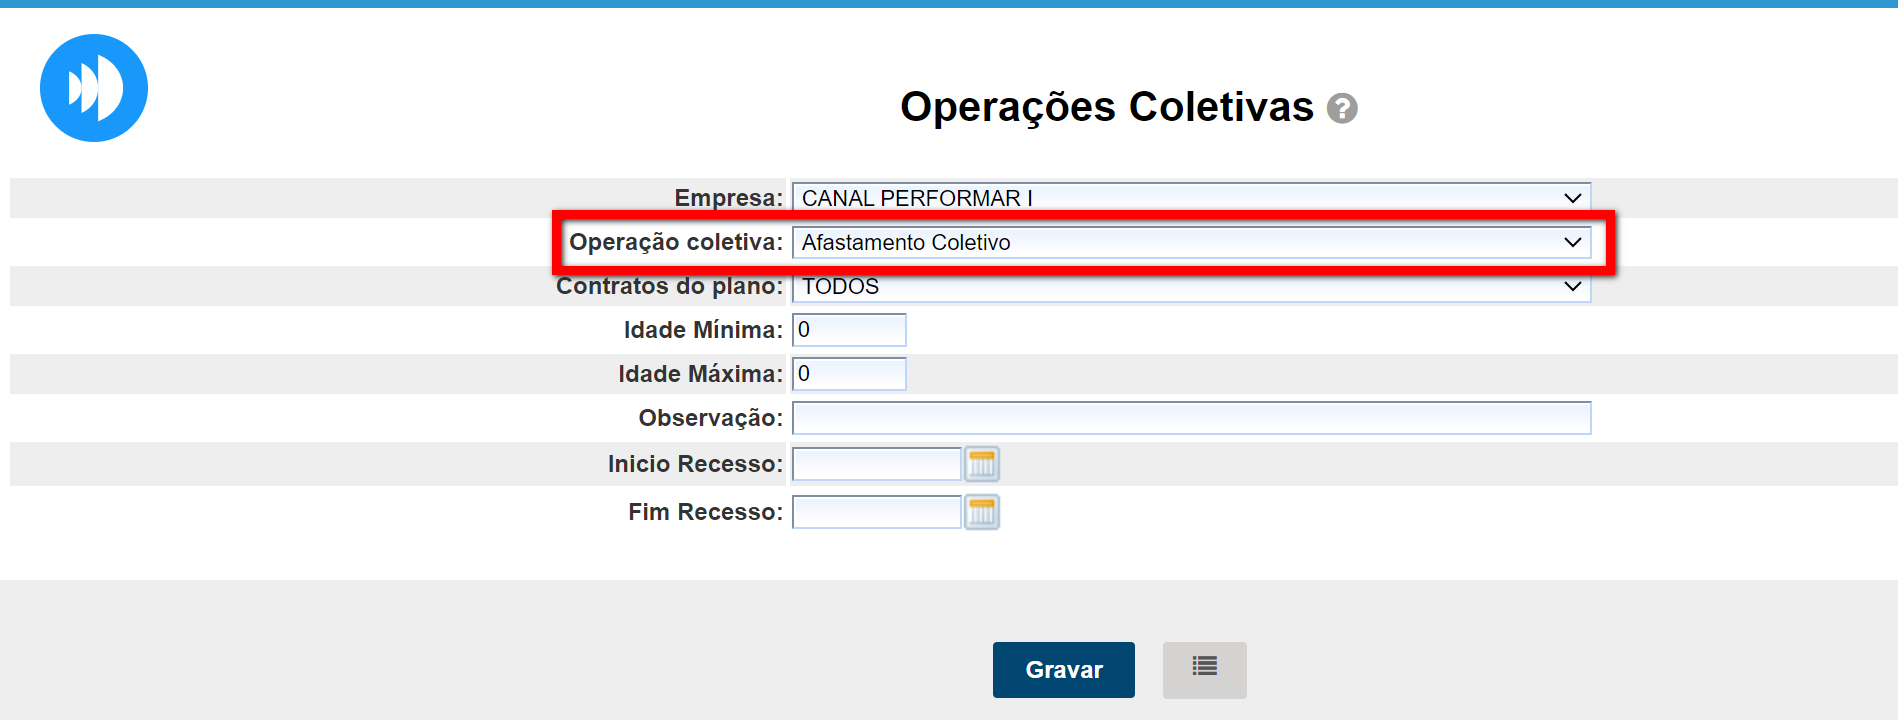Open the Fim Recesso calendar picker

coord(982,512)
